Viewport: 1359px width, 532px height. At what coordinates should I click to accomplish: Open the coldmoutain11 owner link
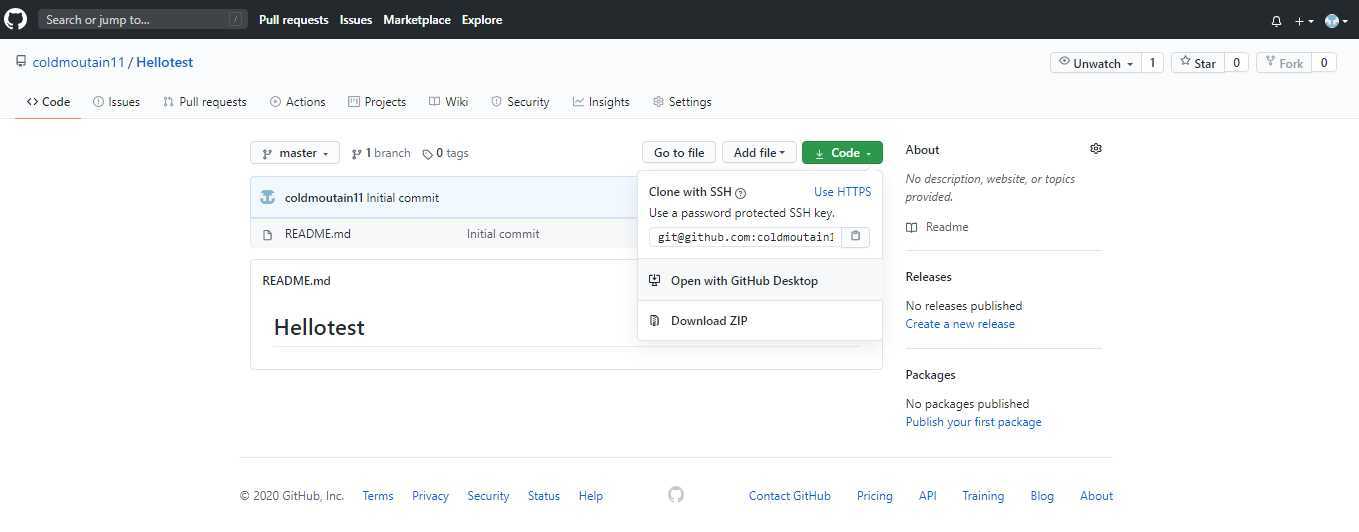tap(78, 62)
